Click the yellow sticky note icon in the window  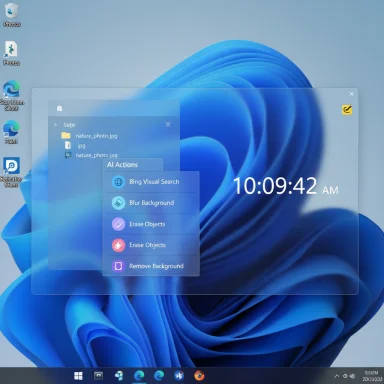pos(347,110)
